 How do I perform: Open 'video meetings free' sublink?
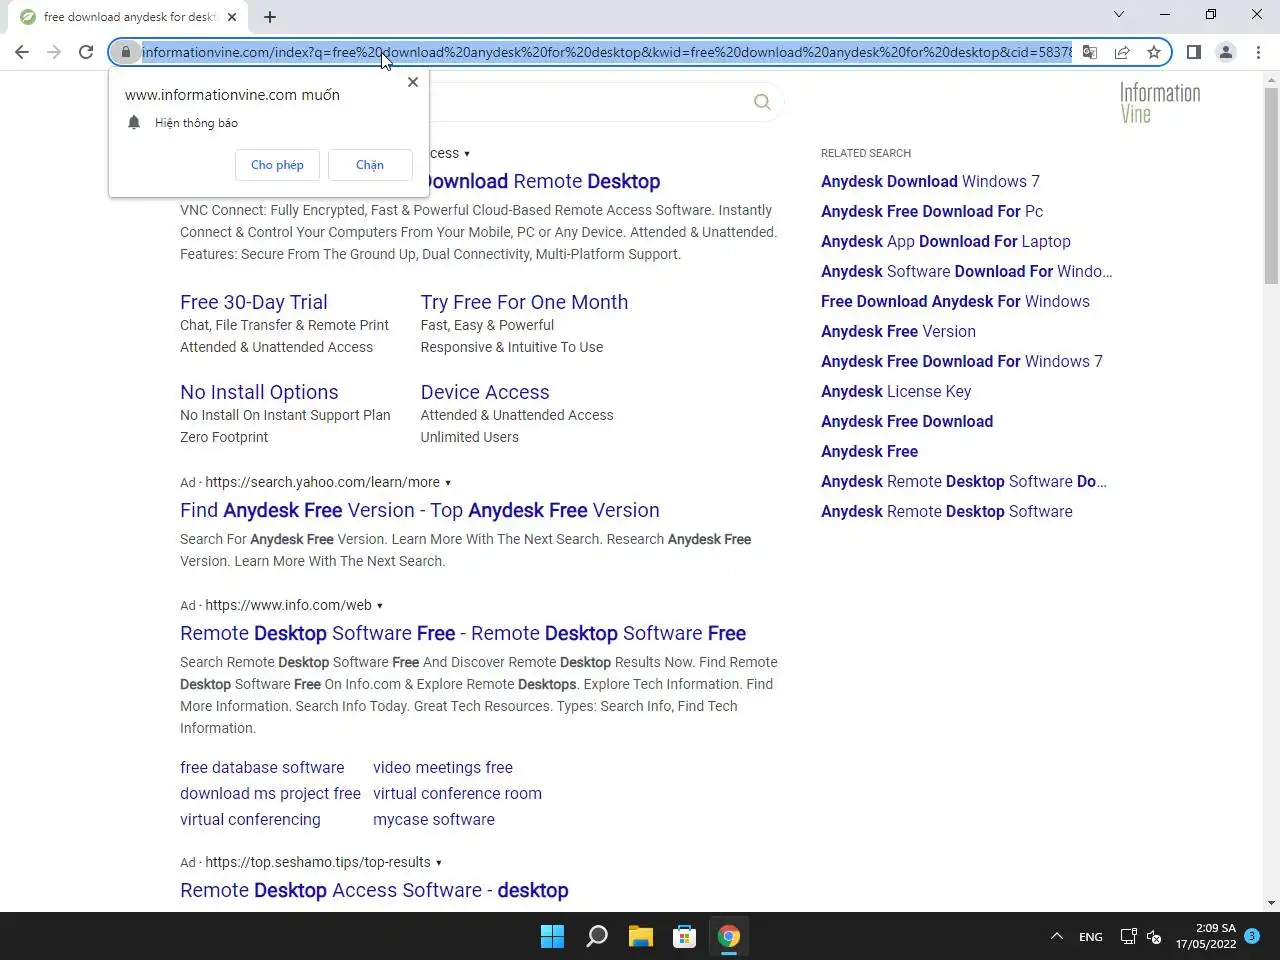(x=443, y=767)
